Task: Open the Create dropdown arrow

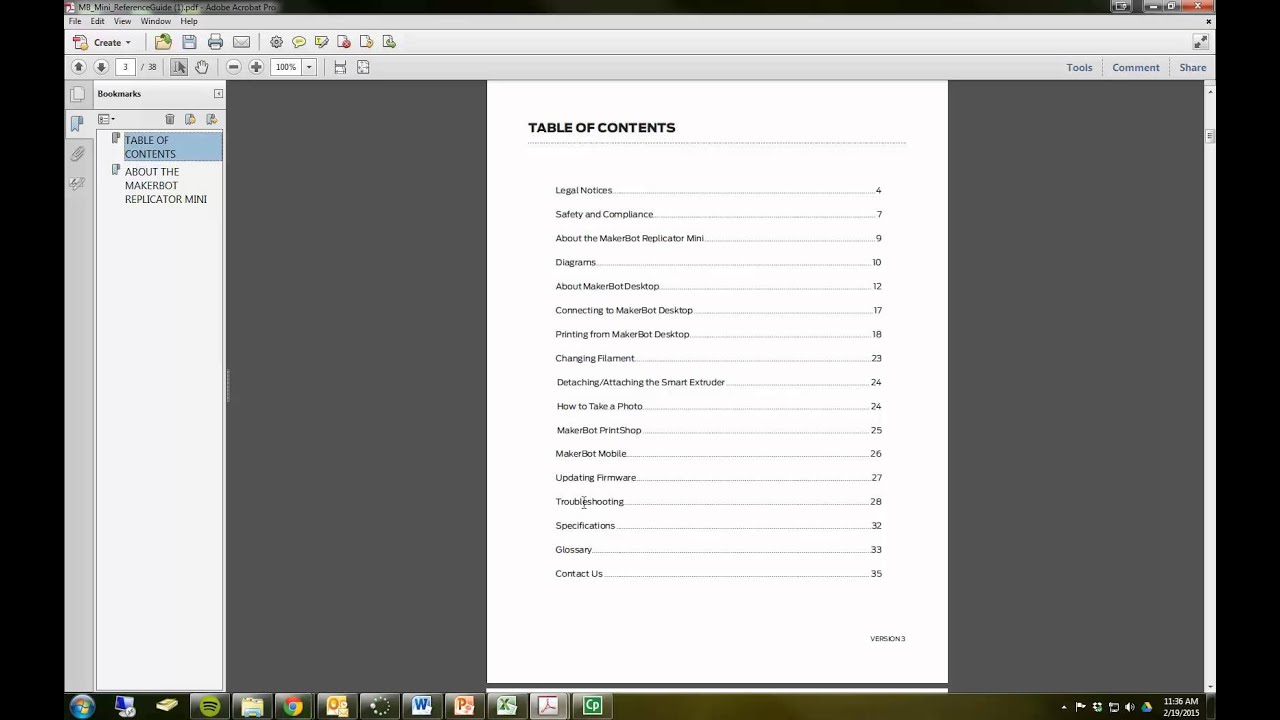Action: (x=128, y=43)
